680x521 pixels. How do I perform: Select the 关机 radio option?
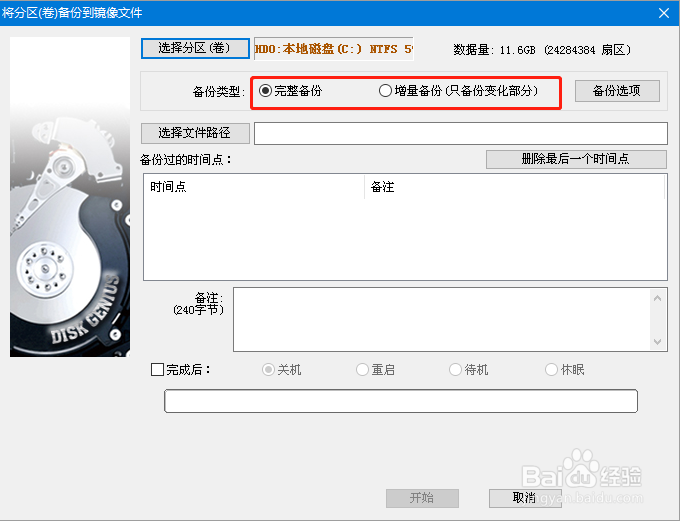(x=281, y=370)
